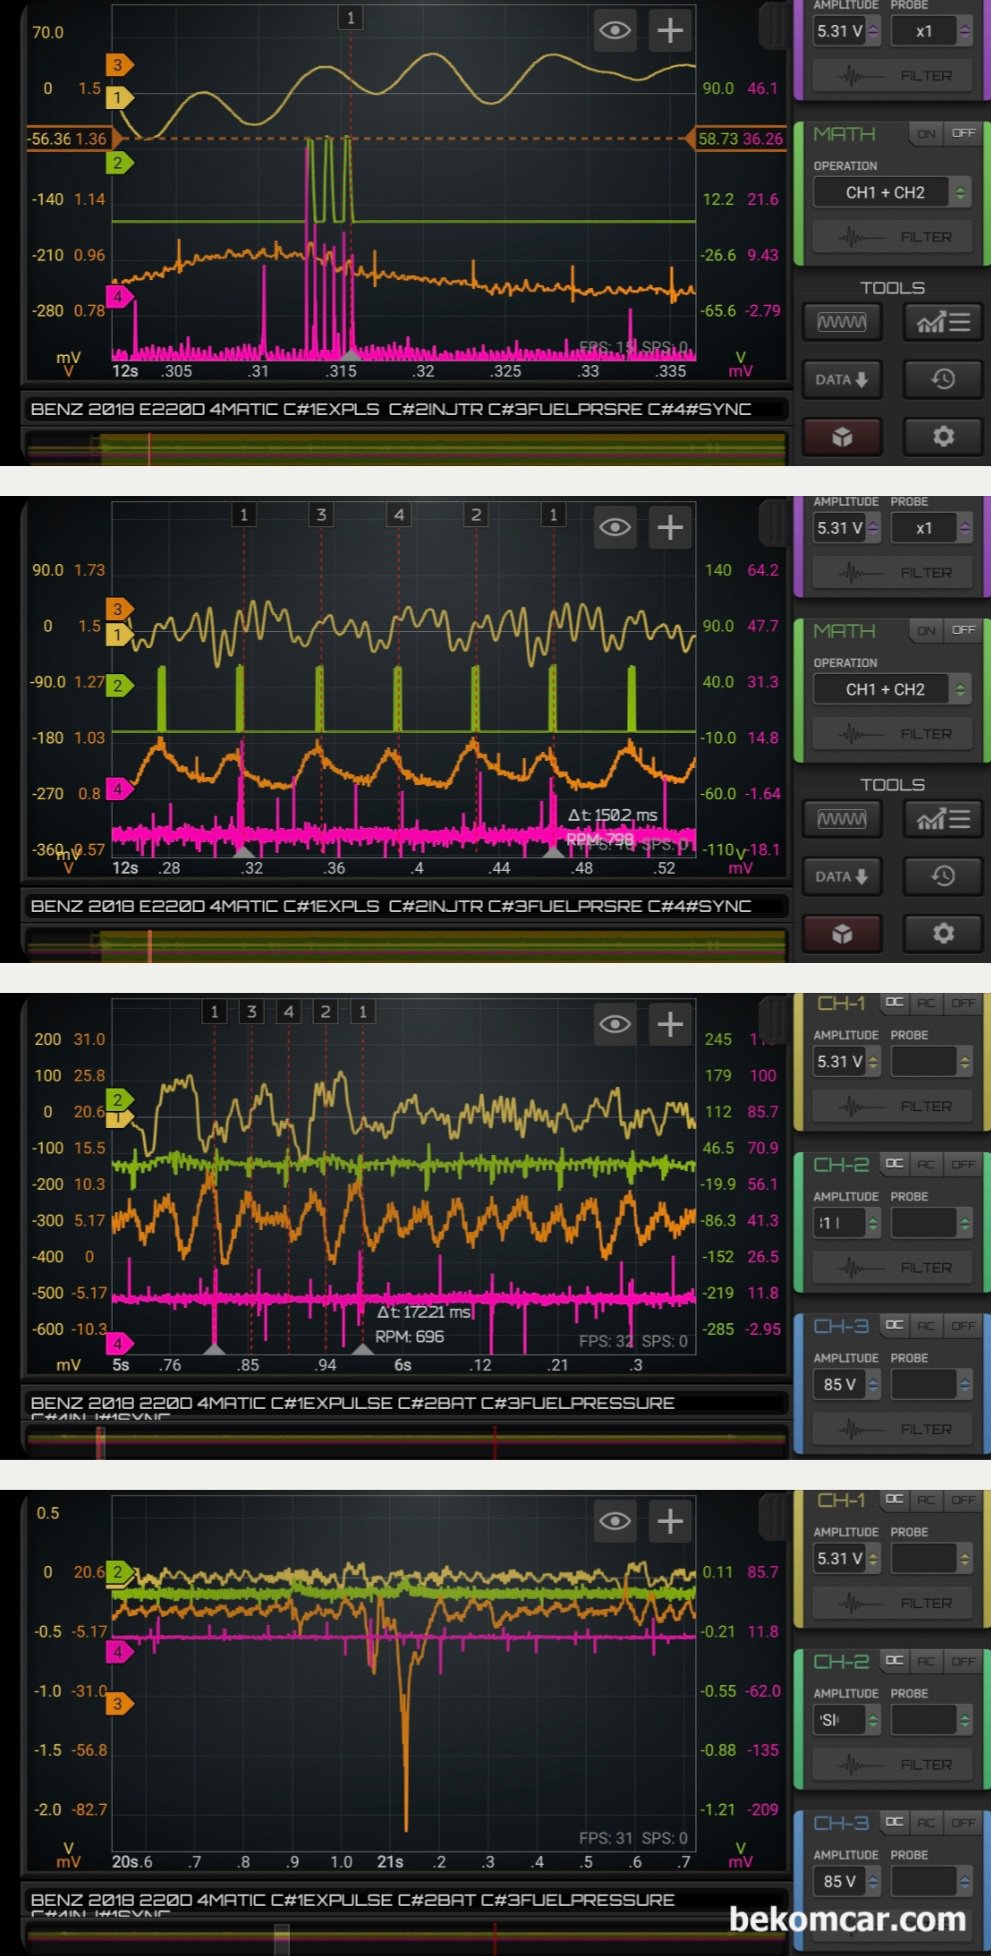Click the history clock icon in the first capture

[943, 379]
